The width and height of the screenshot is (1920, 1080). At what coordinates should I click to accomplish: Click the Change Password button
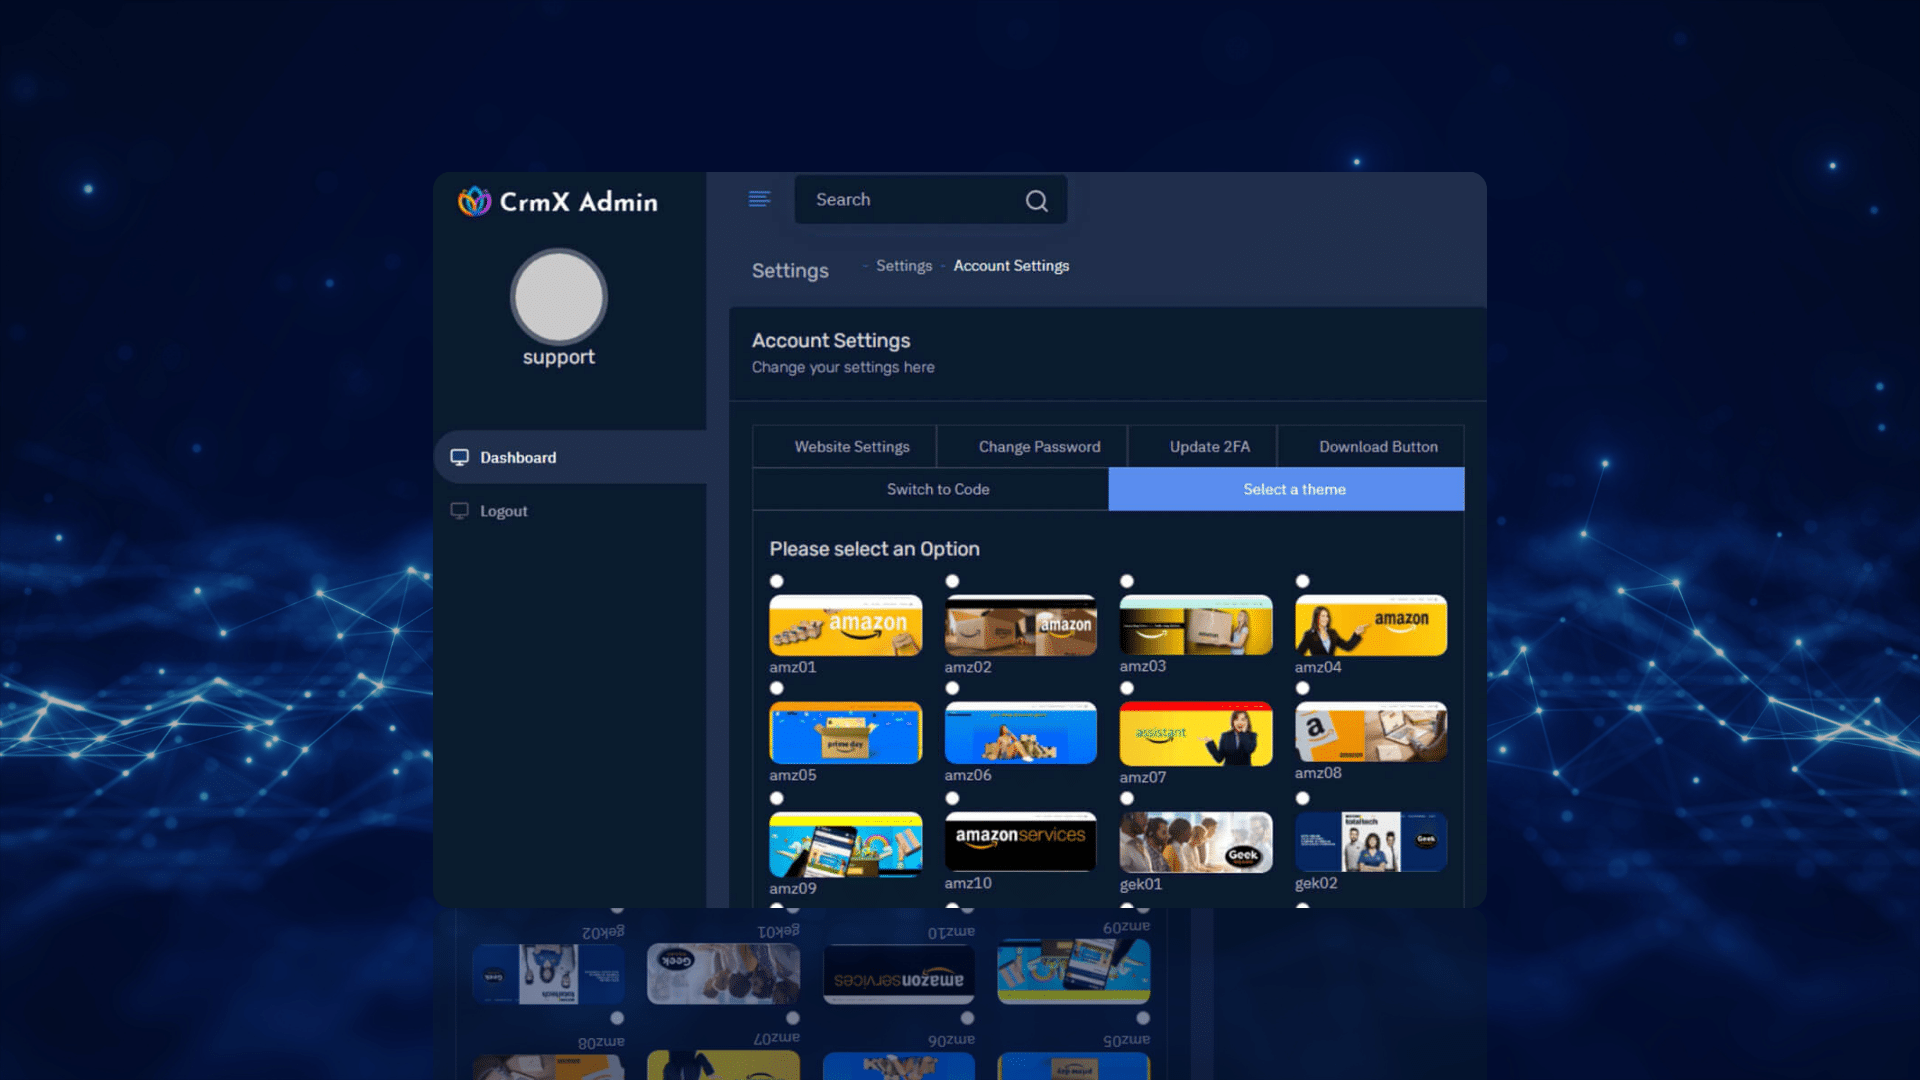coord(1039,446)
